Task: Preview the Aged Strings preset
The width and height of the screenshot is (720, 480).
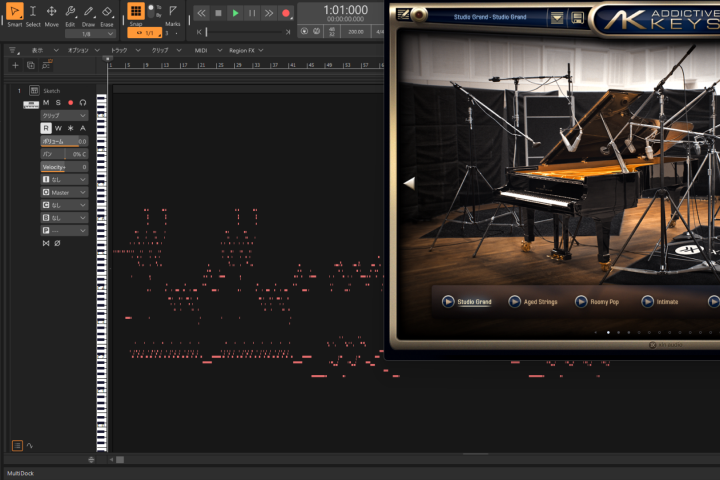Action: (x=514, y=301)
